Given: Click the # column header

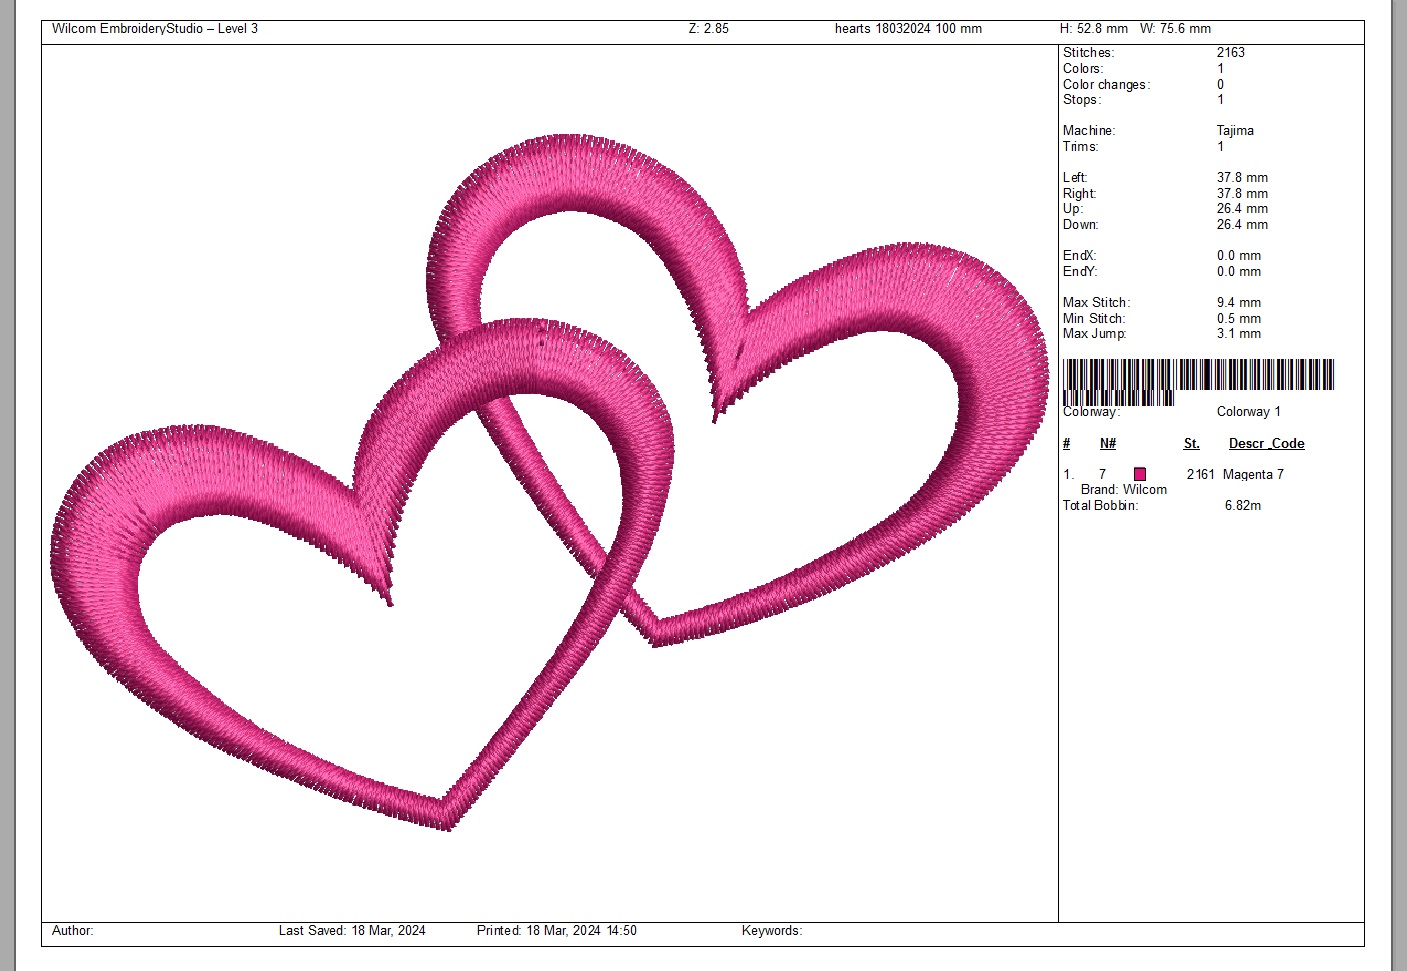Looking at the screenshot, I should point(1066,443).
